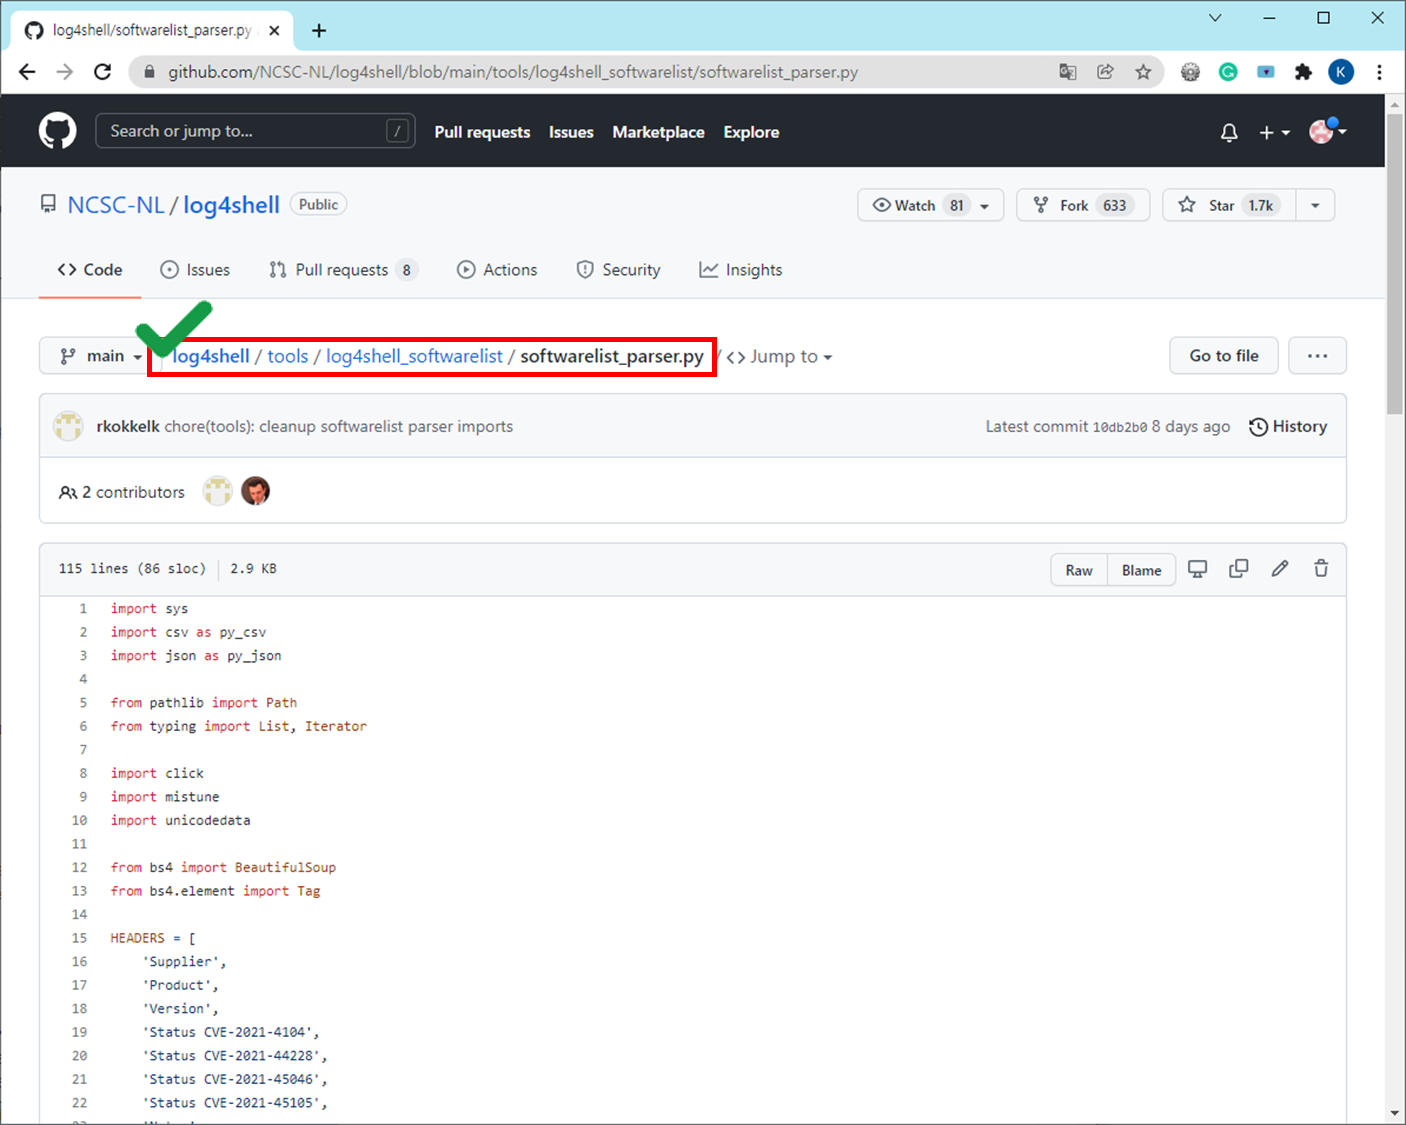Click the share page icon
This screenshot has height=1125, width=1406.
pos(1105,72)
